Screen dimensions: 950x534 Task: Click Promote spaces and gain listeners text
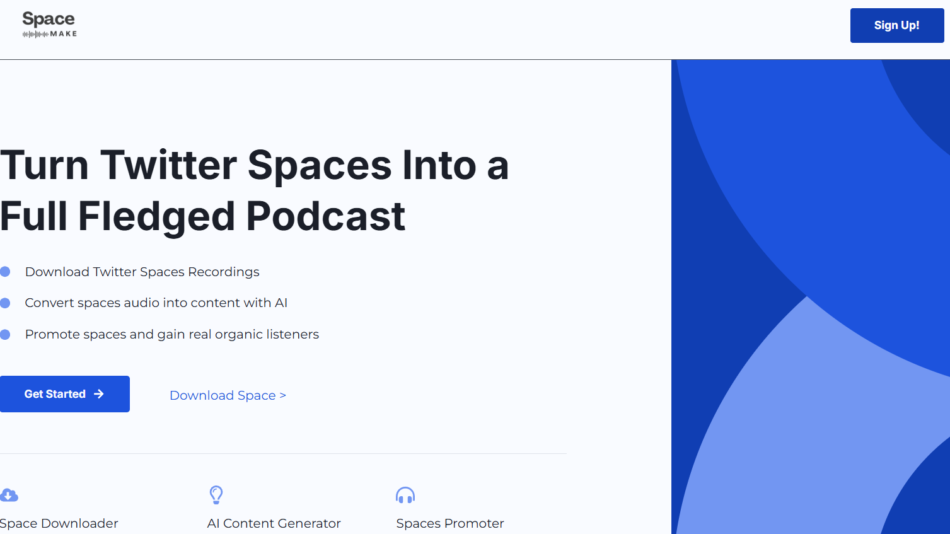pos(172,334)
